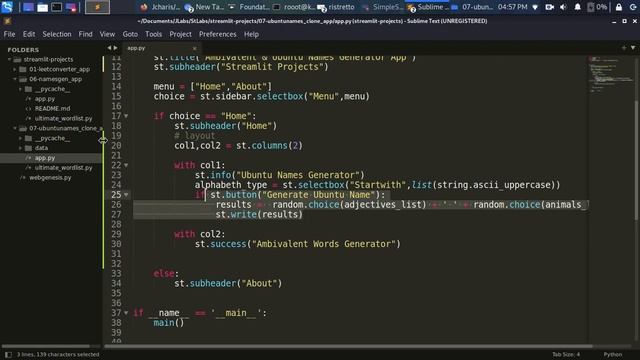Expand __pycache__ under 07-ubuntunames_clone
This screenshot has width=640, height=360.
click(20, 138)
